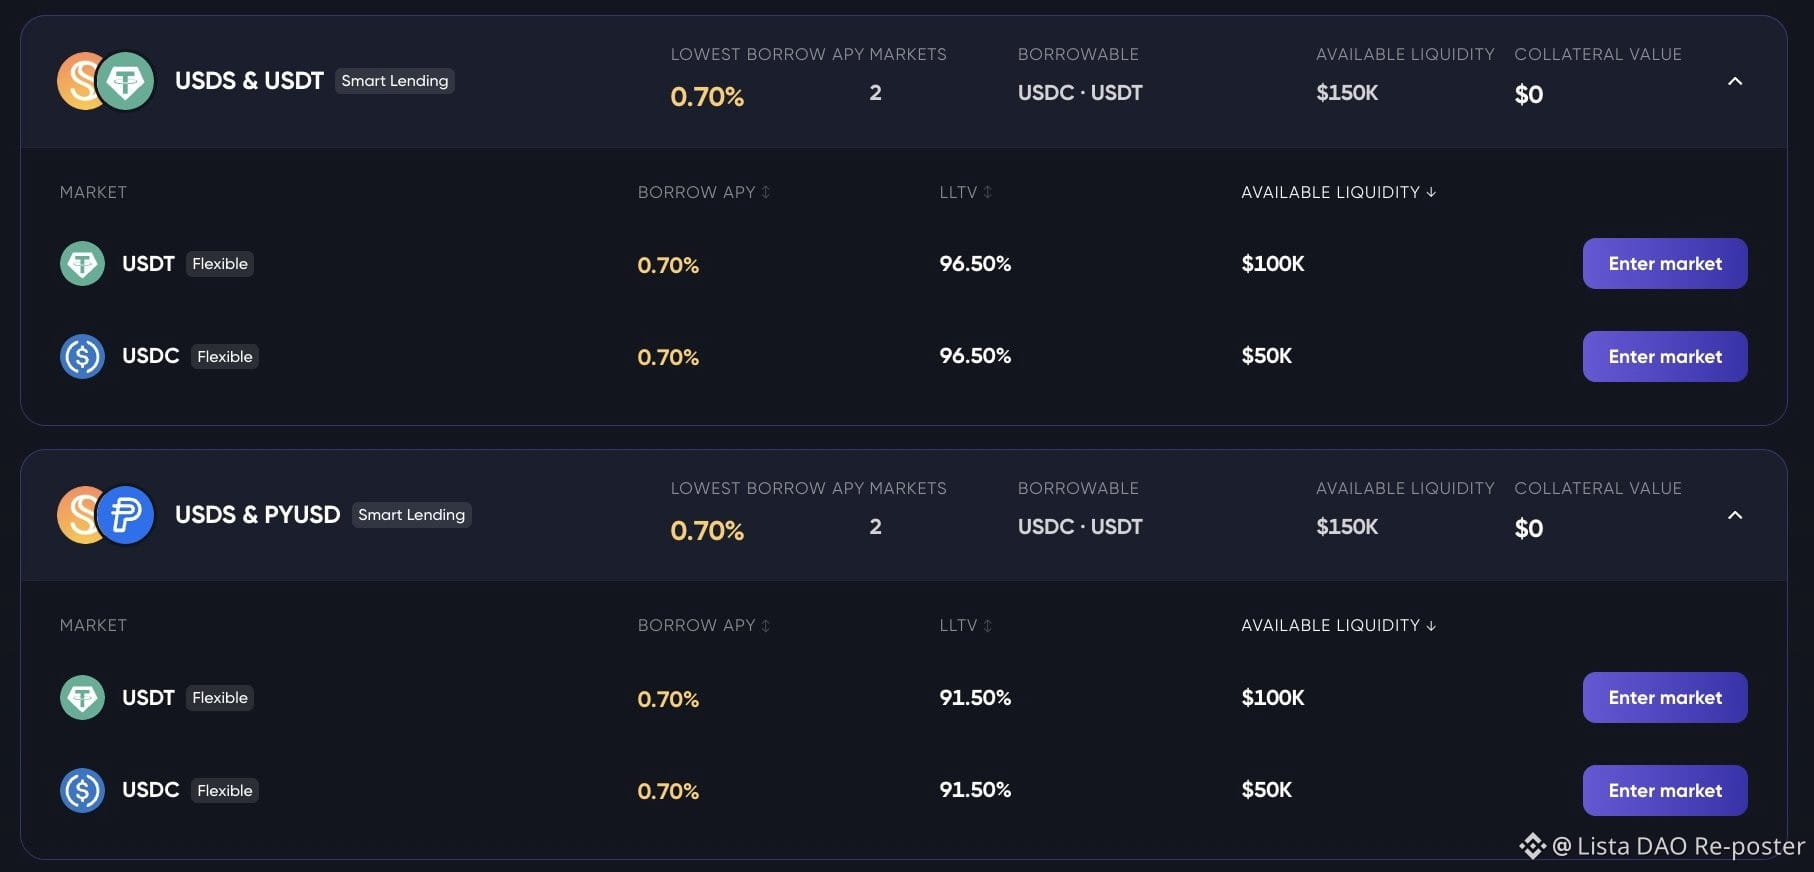The width and height of the screenshot is (1814, 872).
Task: Enter the USDC market with 96.50% LLTV
Action: pyautogui.click(x=1665, y=357)
